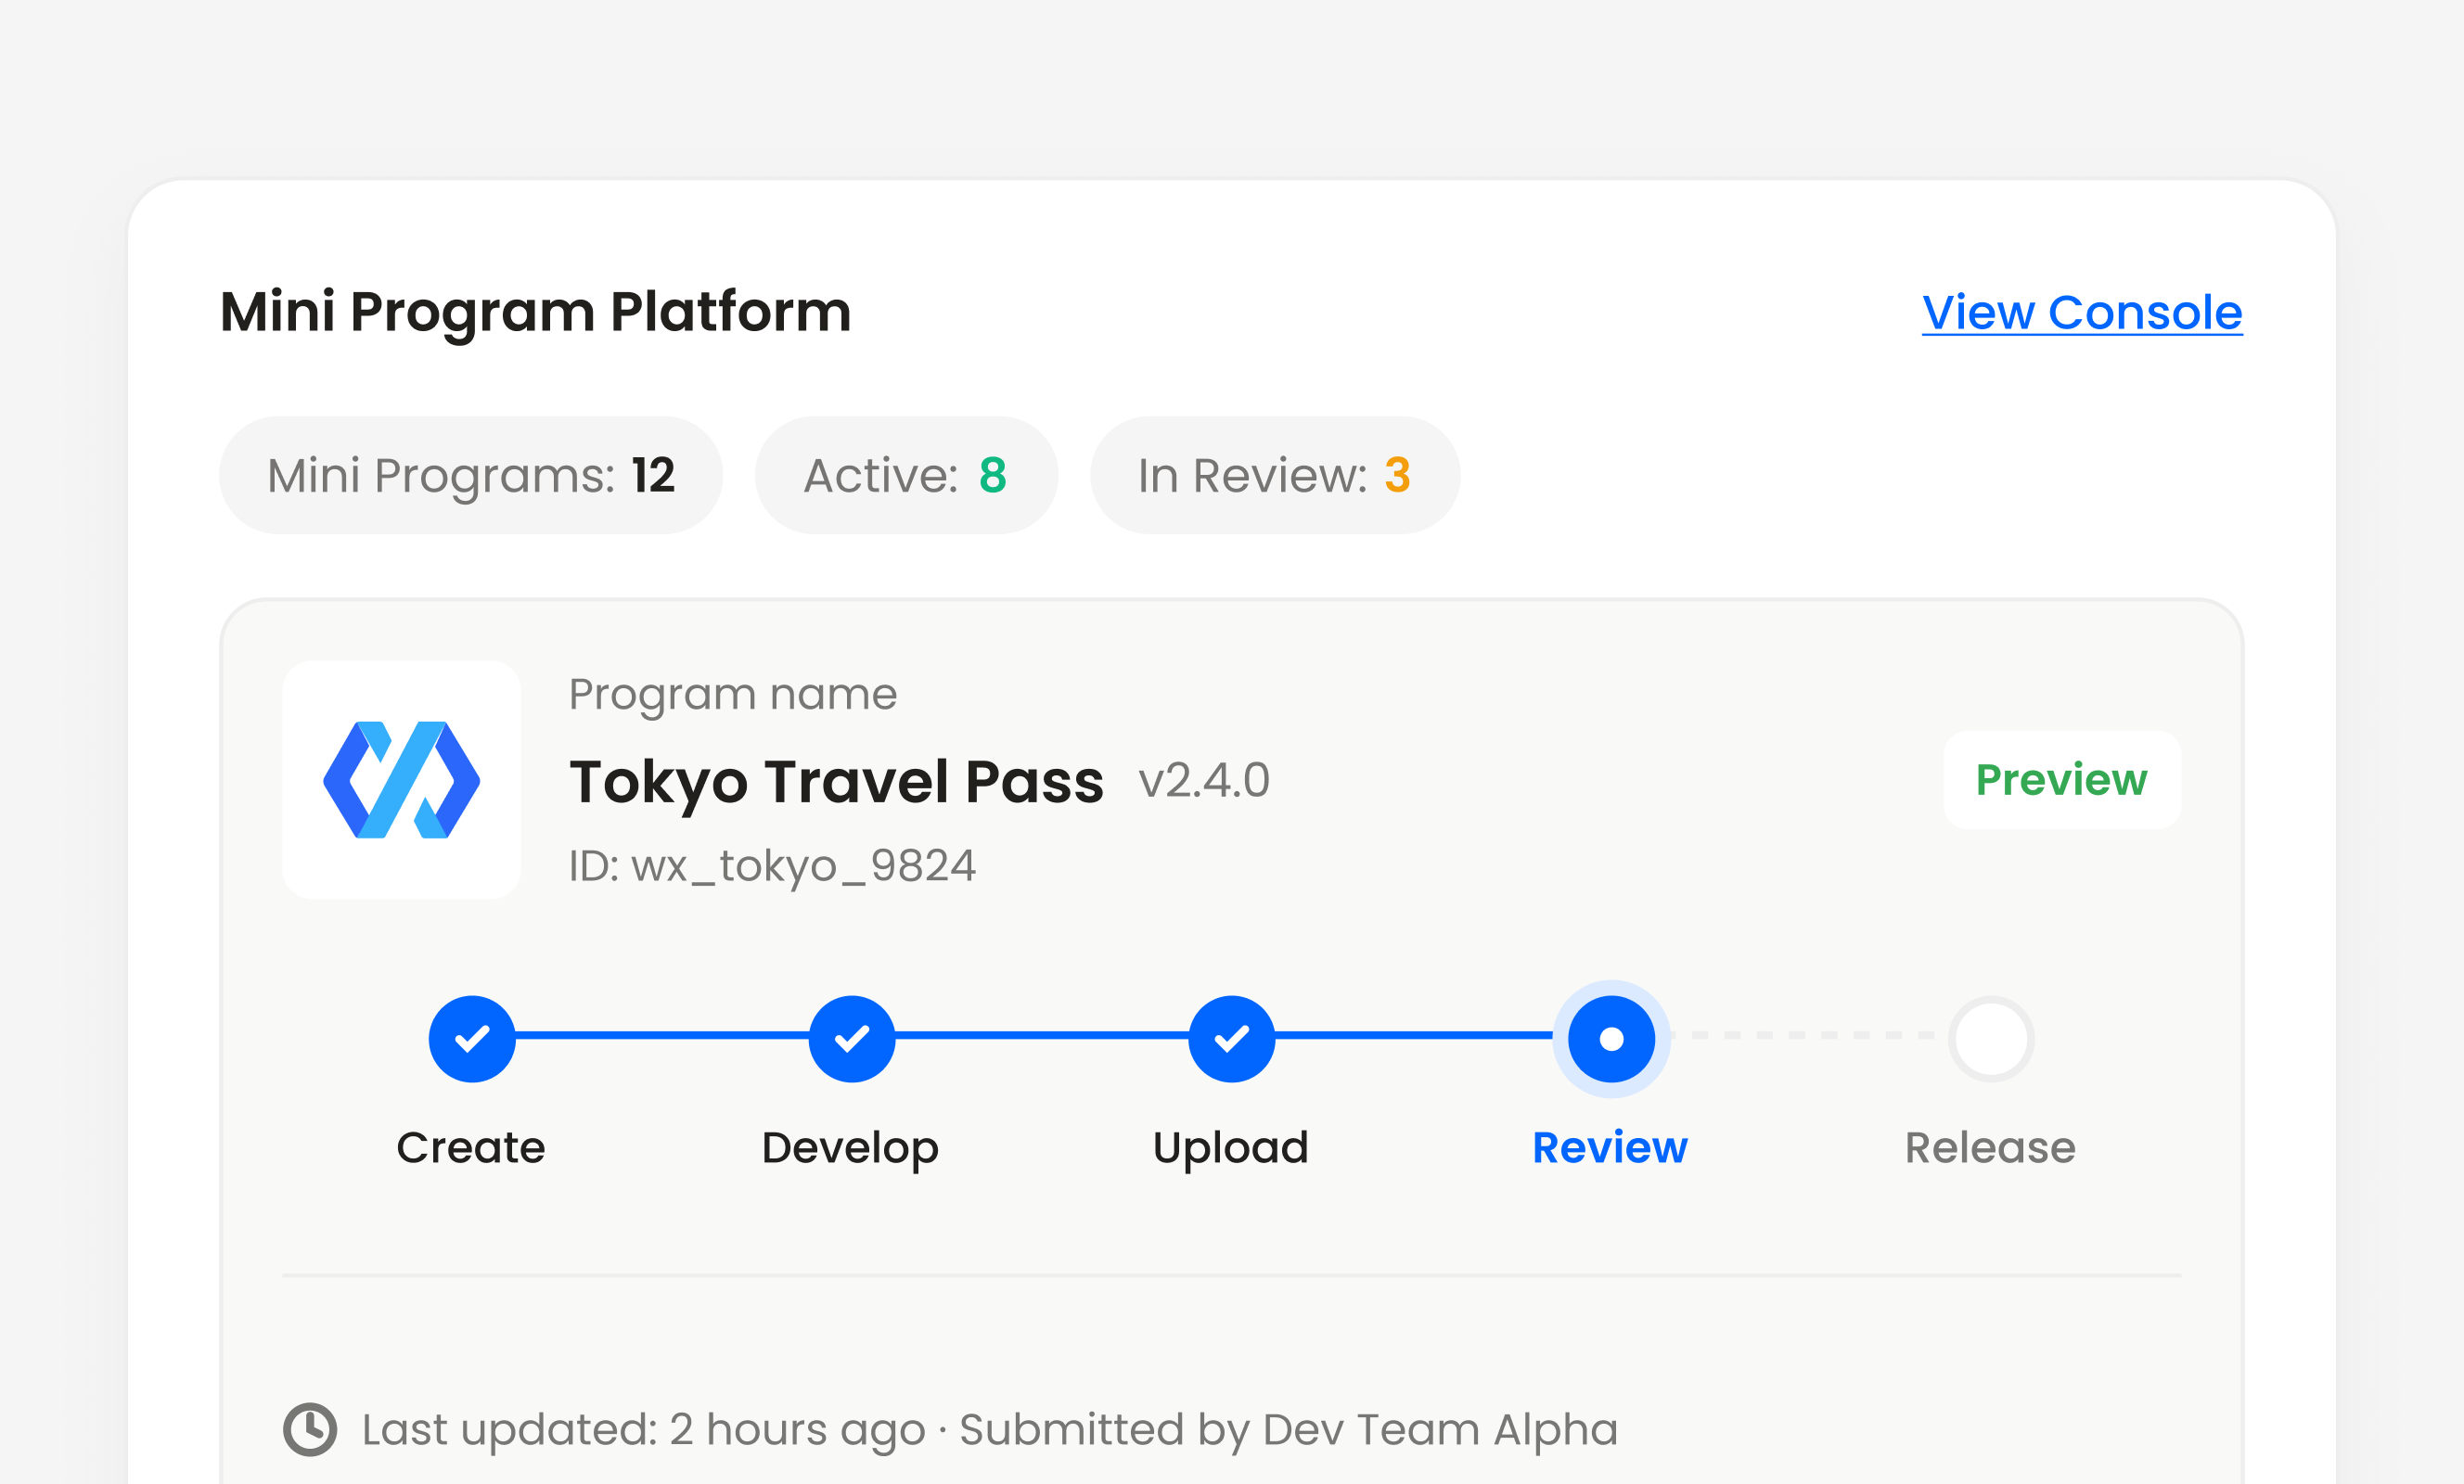The height and width of the screenshot is (1484, 2464).
Task: Click the Active: 8 stat pill
Action: [906, 476]
